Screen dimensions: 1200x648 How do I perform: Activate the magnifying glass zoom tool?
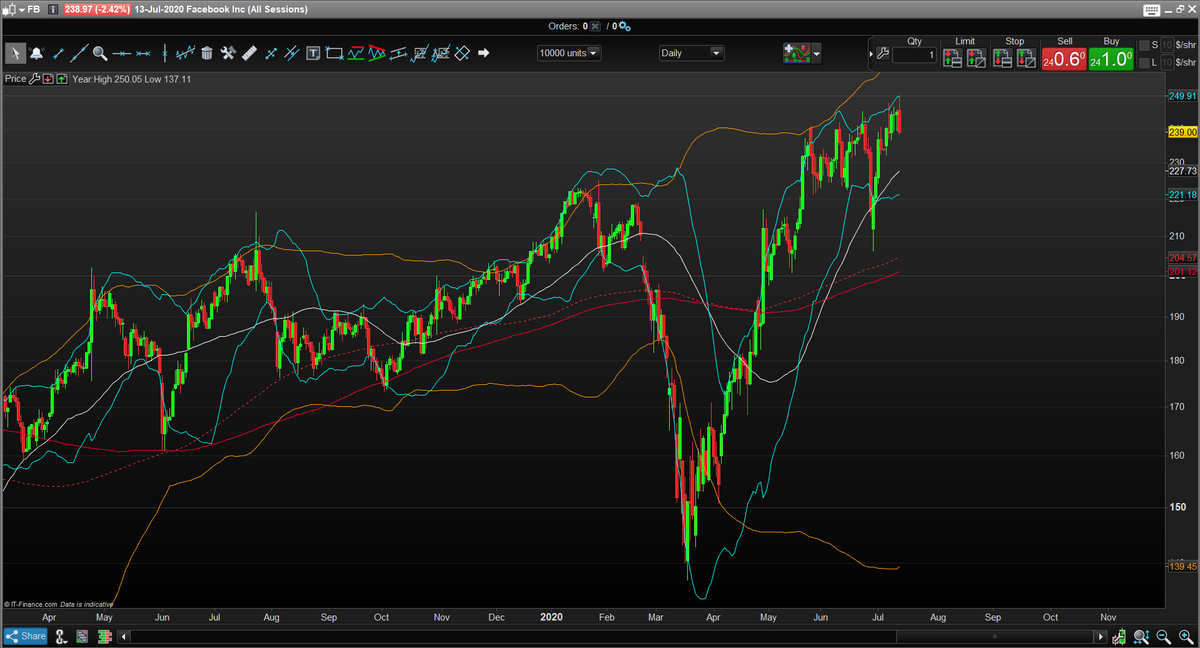point(100,53)
